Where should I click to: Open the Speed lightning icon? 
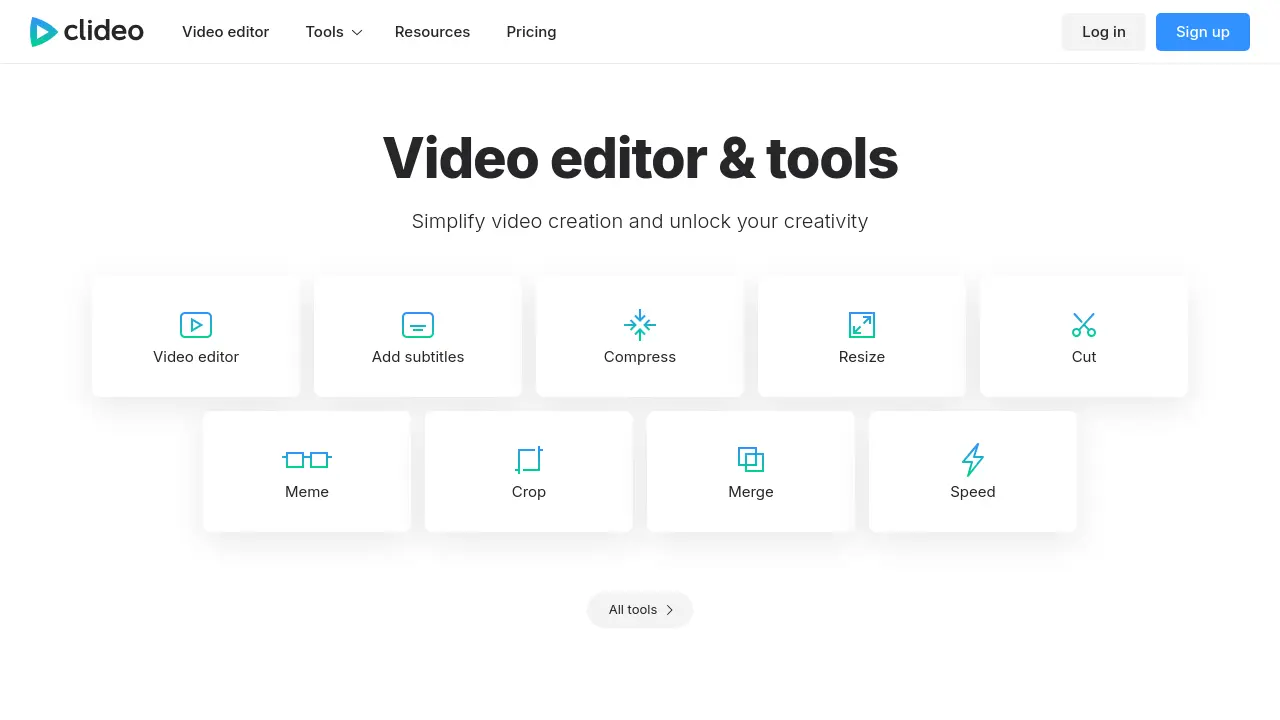coord(973,460)
